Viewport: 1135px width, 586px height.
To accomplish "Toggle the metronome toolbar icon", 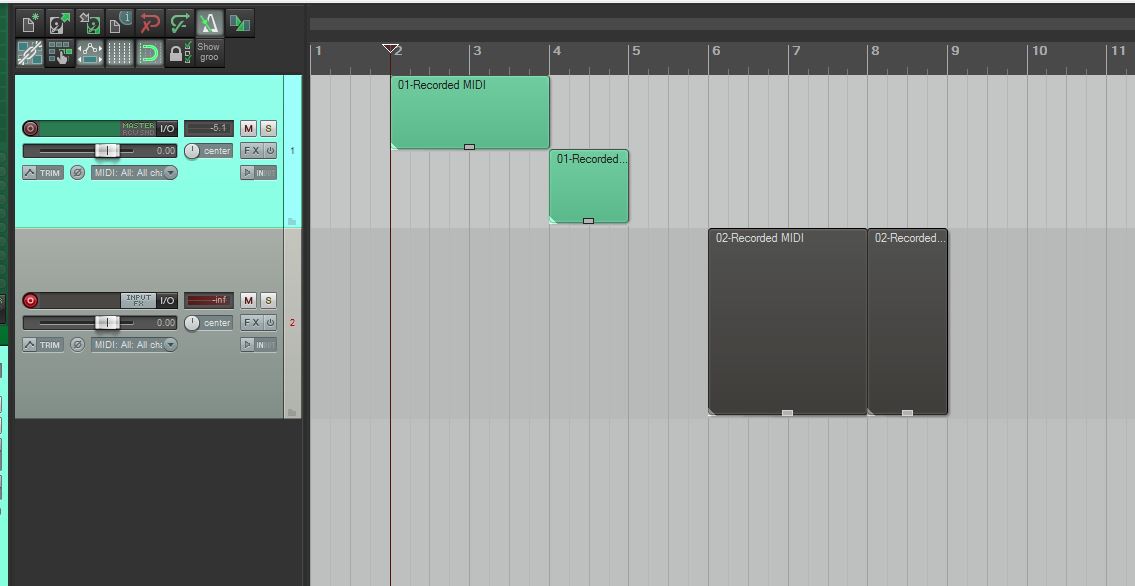I will tap(209, 24).
